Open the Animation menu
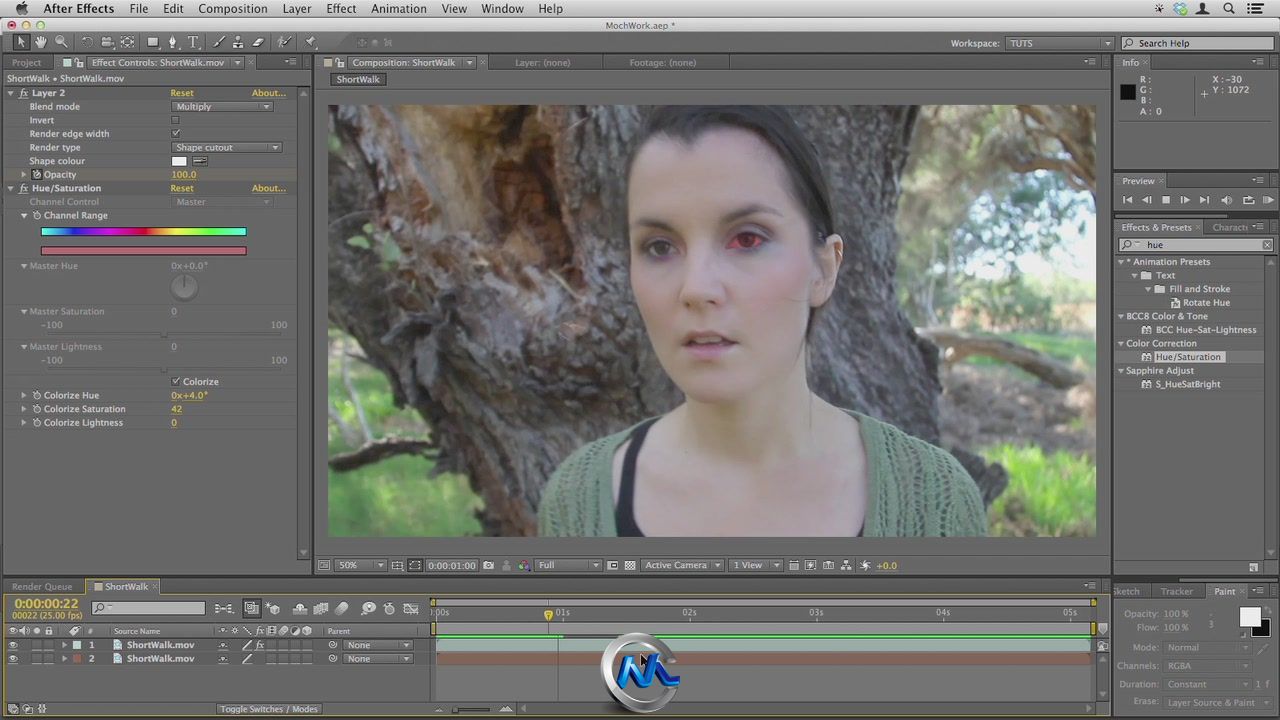 point(398,9)
